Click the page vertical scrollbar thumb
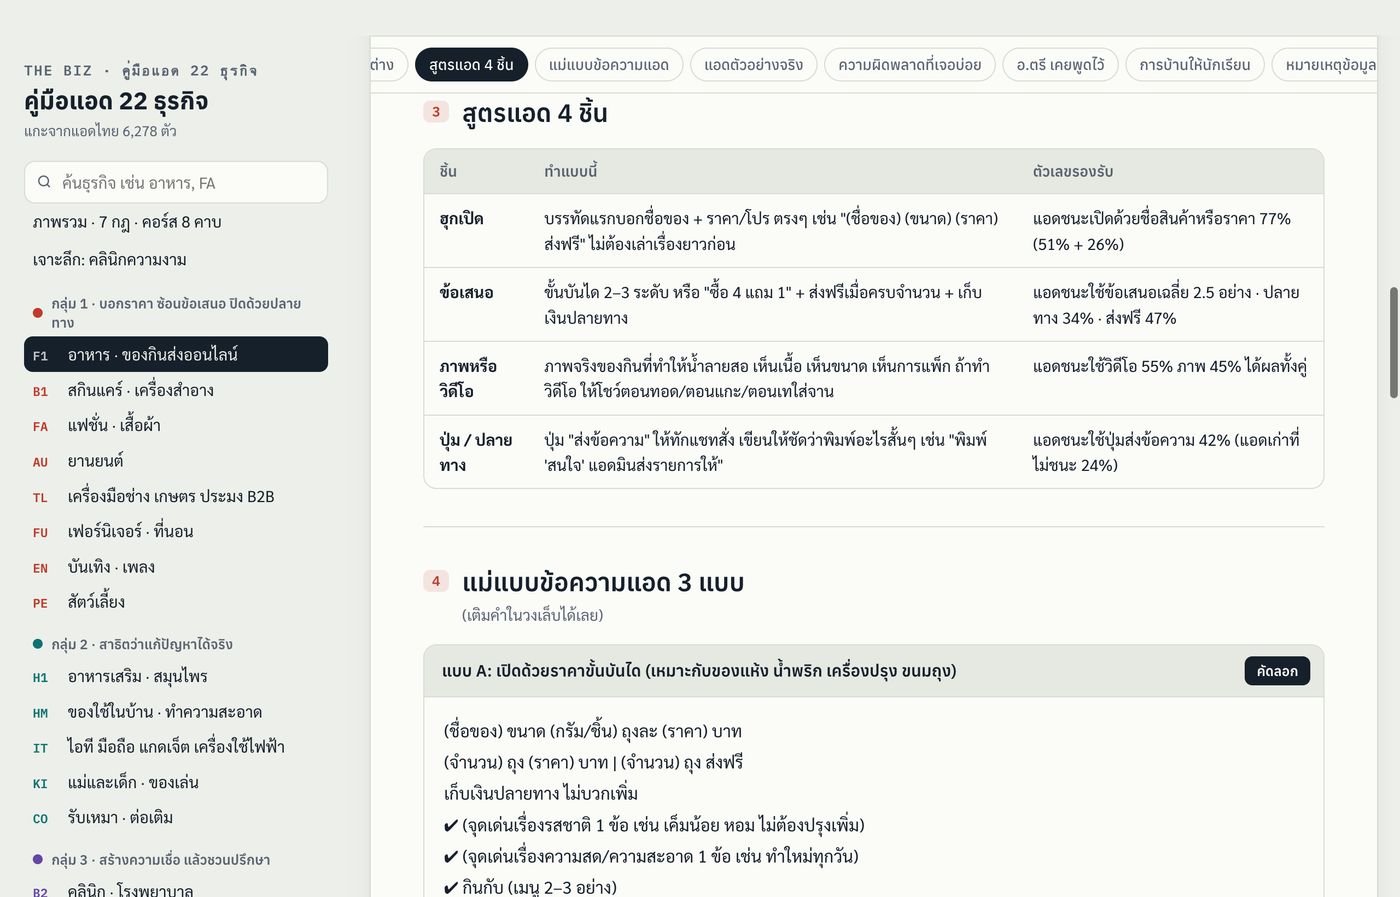Image resolution: width=1400 pixels, height=897 pixels. [1393, 343]
